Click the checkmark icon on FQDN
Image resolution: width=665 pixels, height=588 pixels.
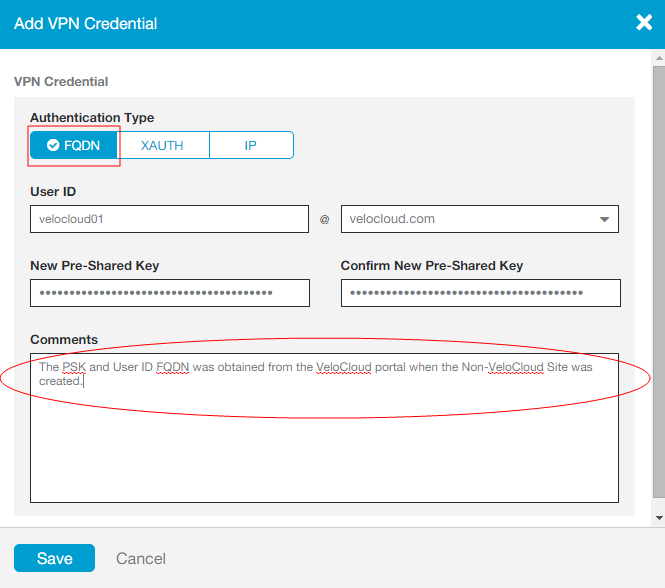click(x=53, y=145)
